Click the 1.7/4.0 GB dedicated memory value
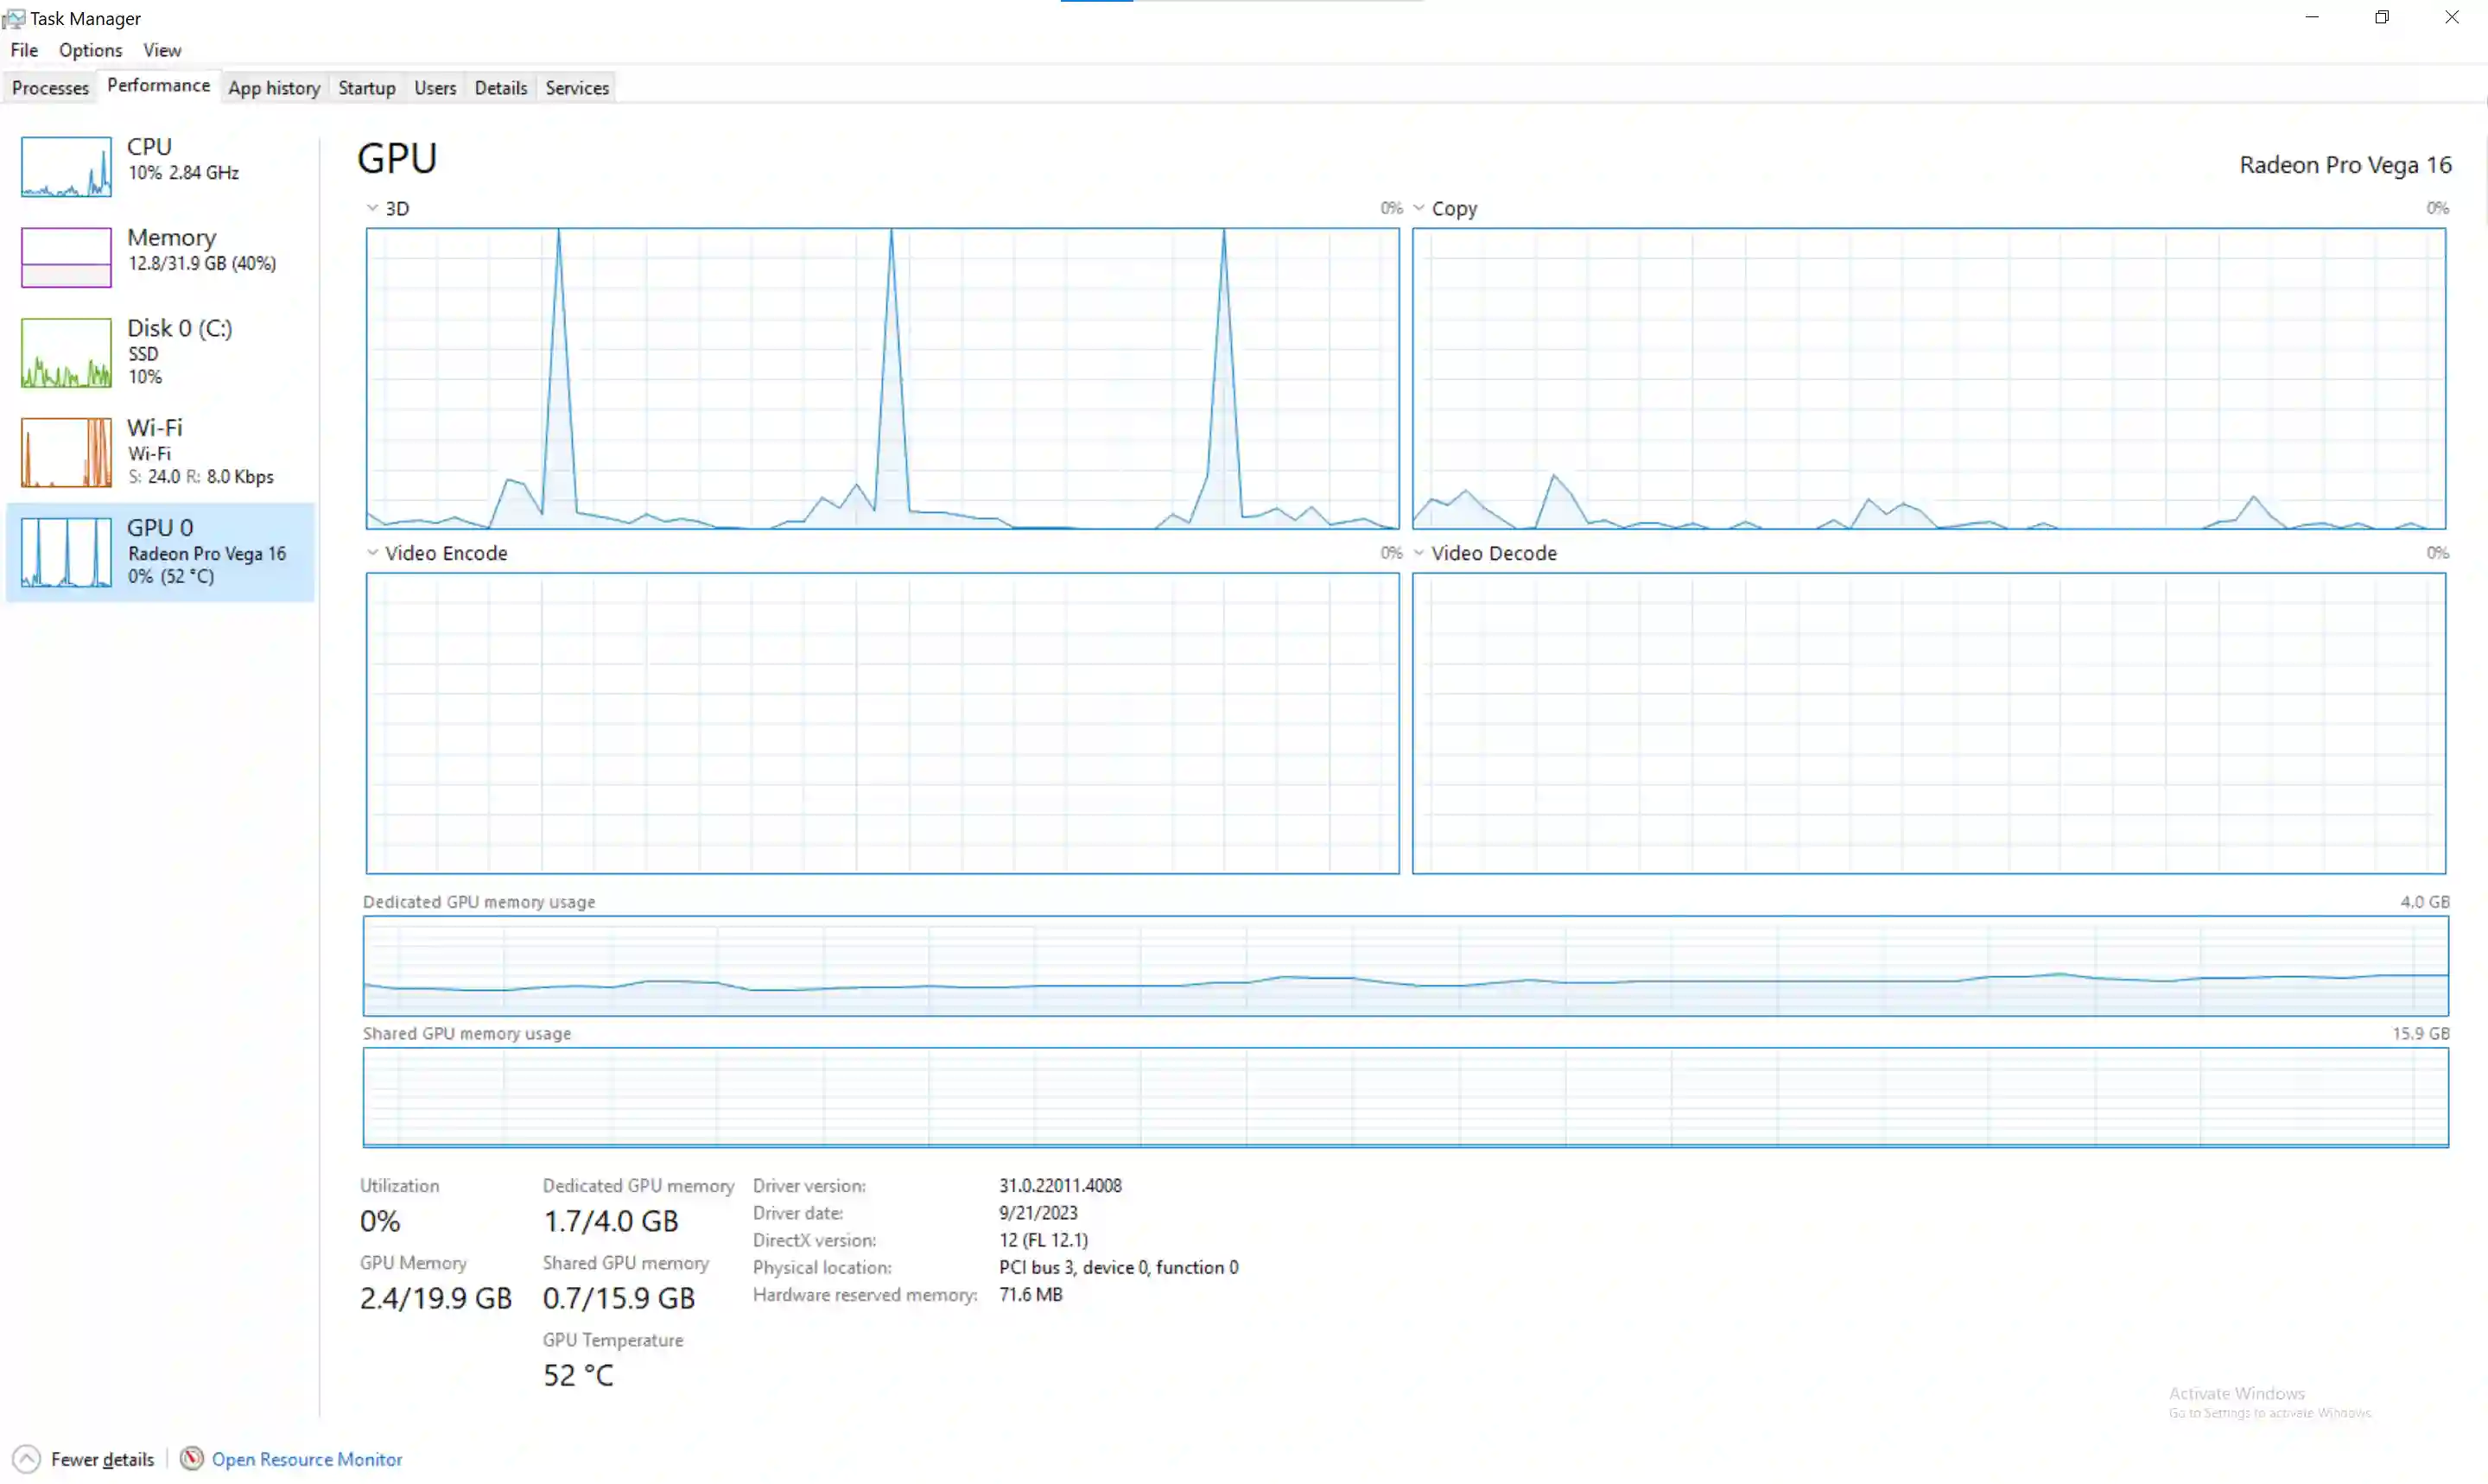The width and height of the screenshot is (2488, 1484). [x=610, y=1221]
